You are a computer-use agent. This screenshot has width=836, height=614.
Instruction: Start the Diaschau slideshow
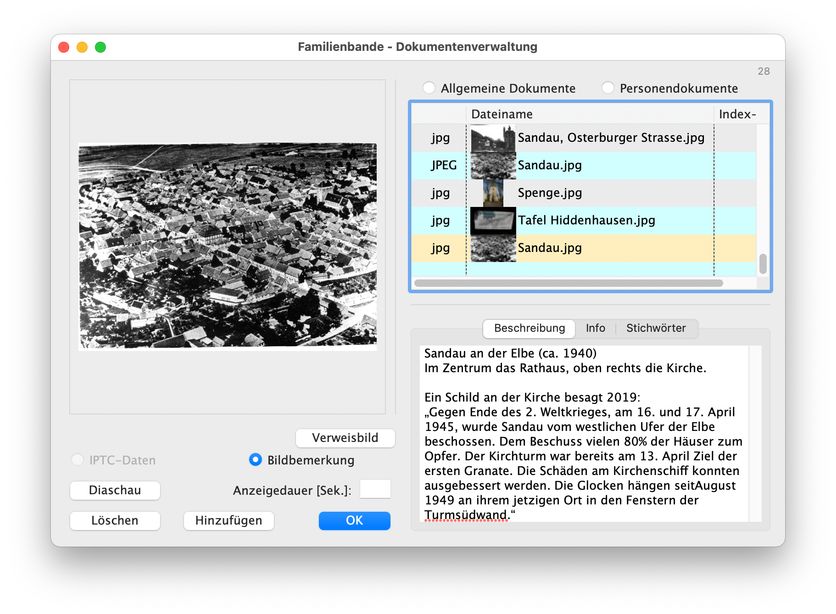click(x=115, y=491)
